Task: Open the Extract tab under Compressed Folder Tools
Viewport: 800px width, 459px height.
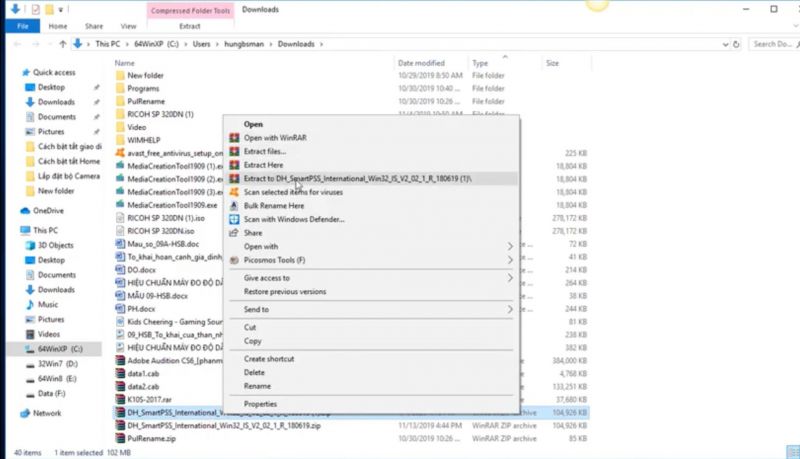Action: [190, 26]
